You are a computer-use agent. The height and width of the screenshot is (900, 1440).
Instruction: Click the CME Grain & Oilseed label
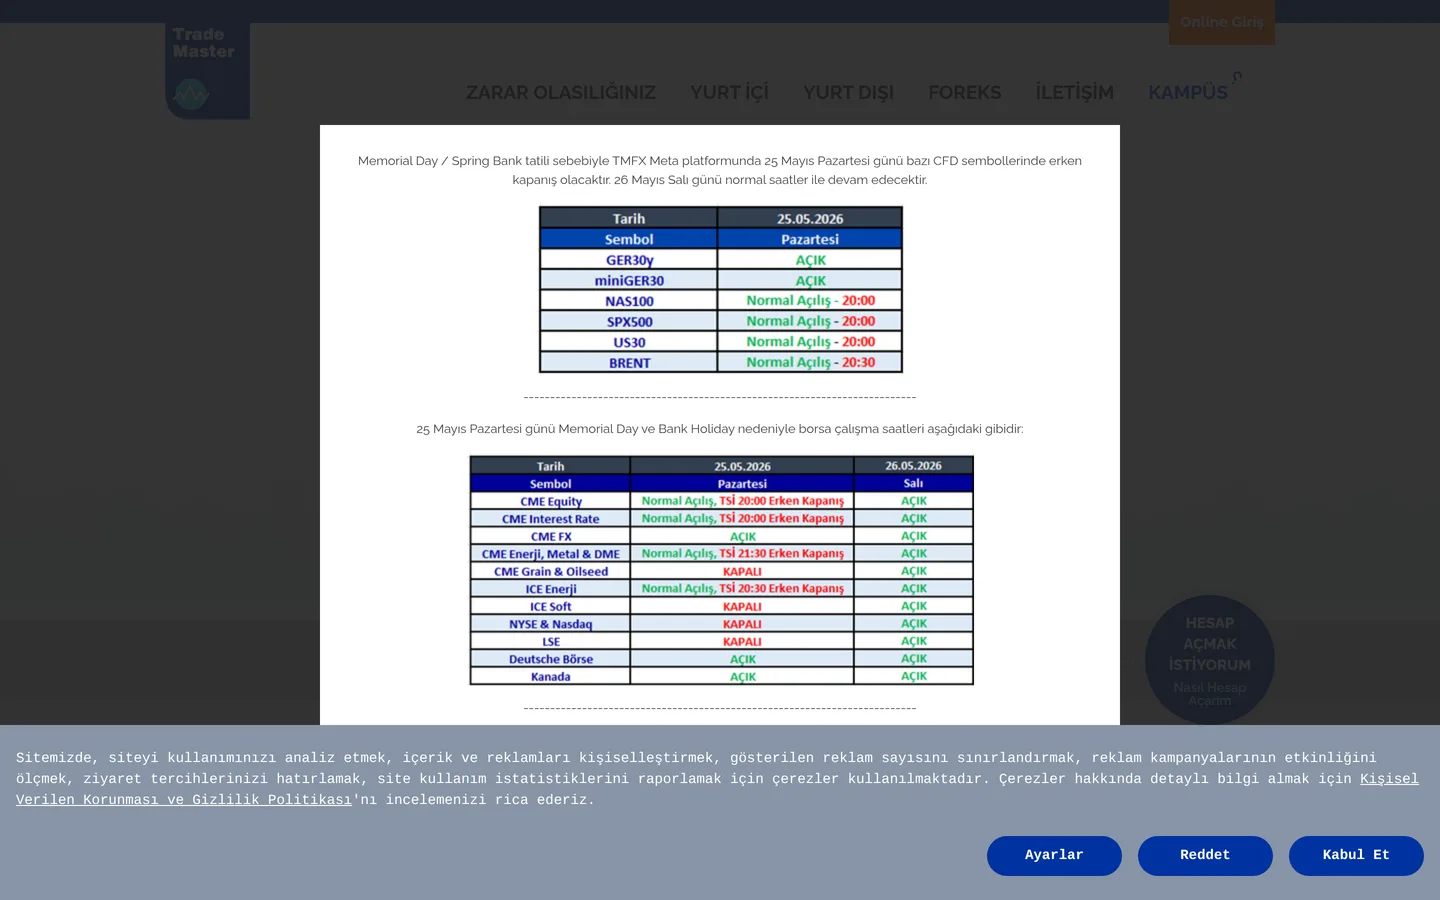point(550,572)
